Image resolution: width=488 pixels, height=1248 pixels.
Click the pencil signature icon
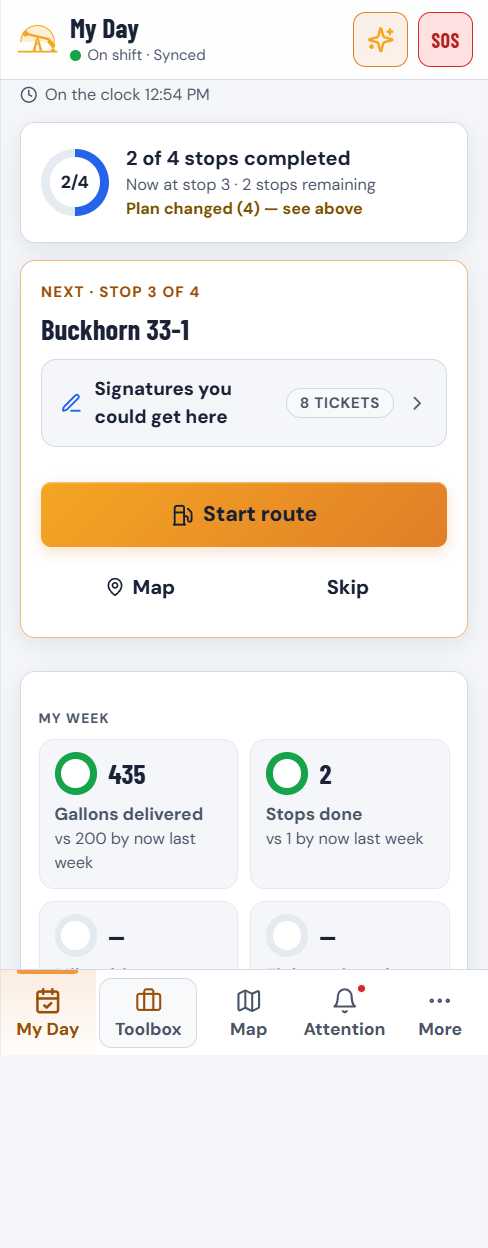[71, 403]
